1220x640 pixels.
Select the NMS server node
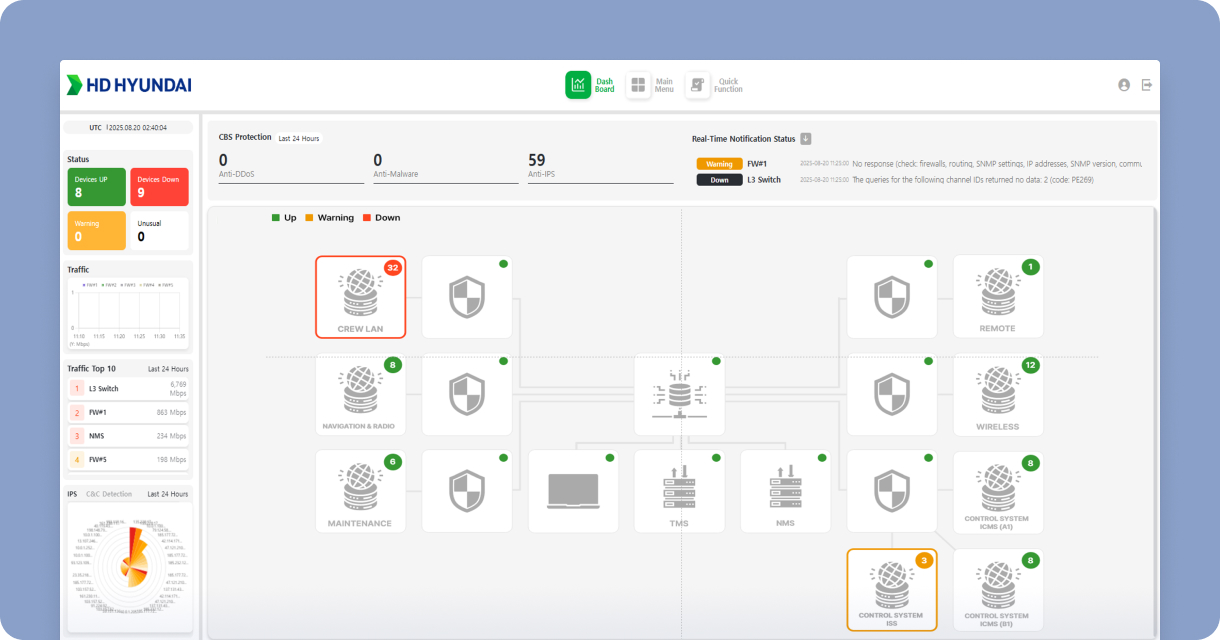tap(785, 490)
